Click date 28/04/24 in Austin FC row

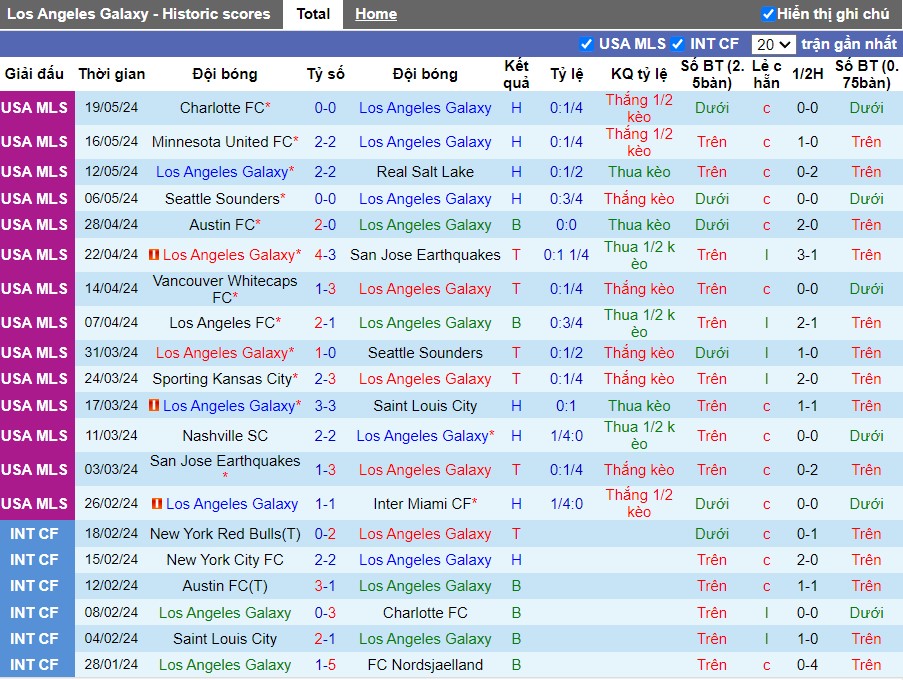tap(111, 225)
